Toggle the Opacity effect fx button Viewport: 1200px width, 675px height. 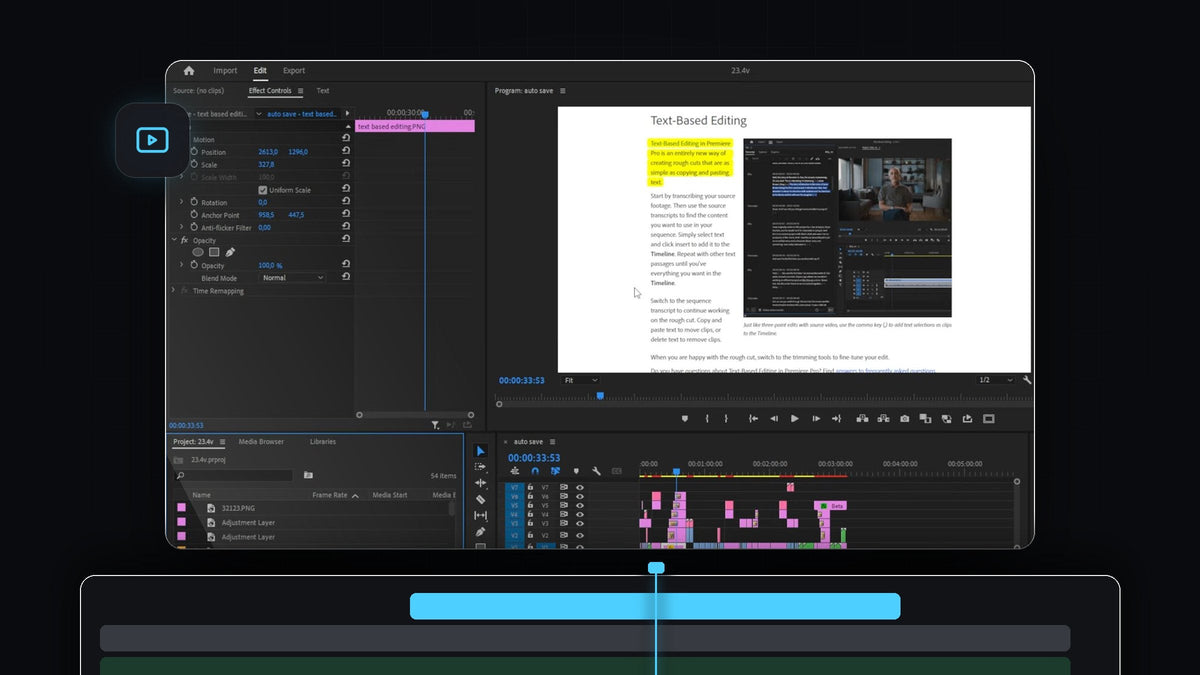184,240
